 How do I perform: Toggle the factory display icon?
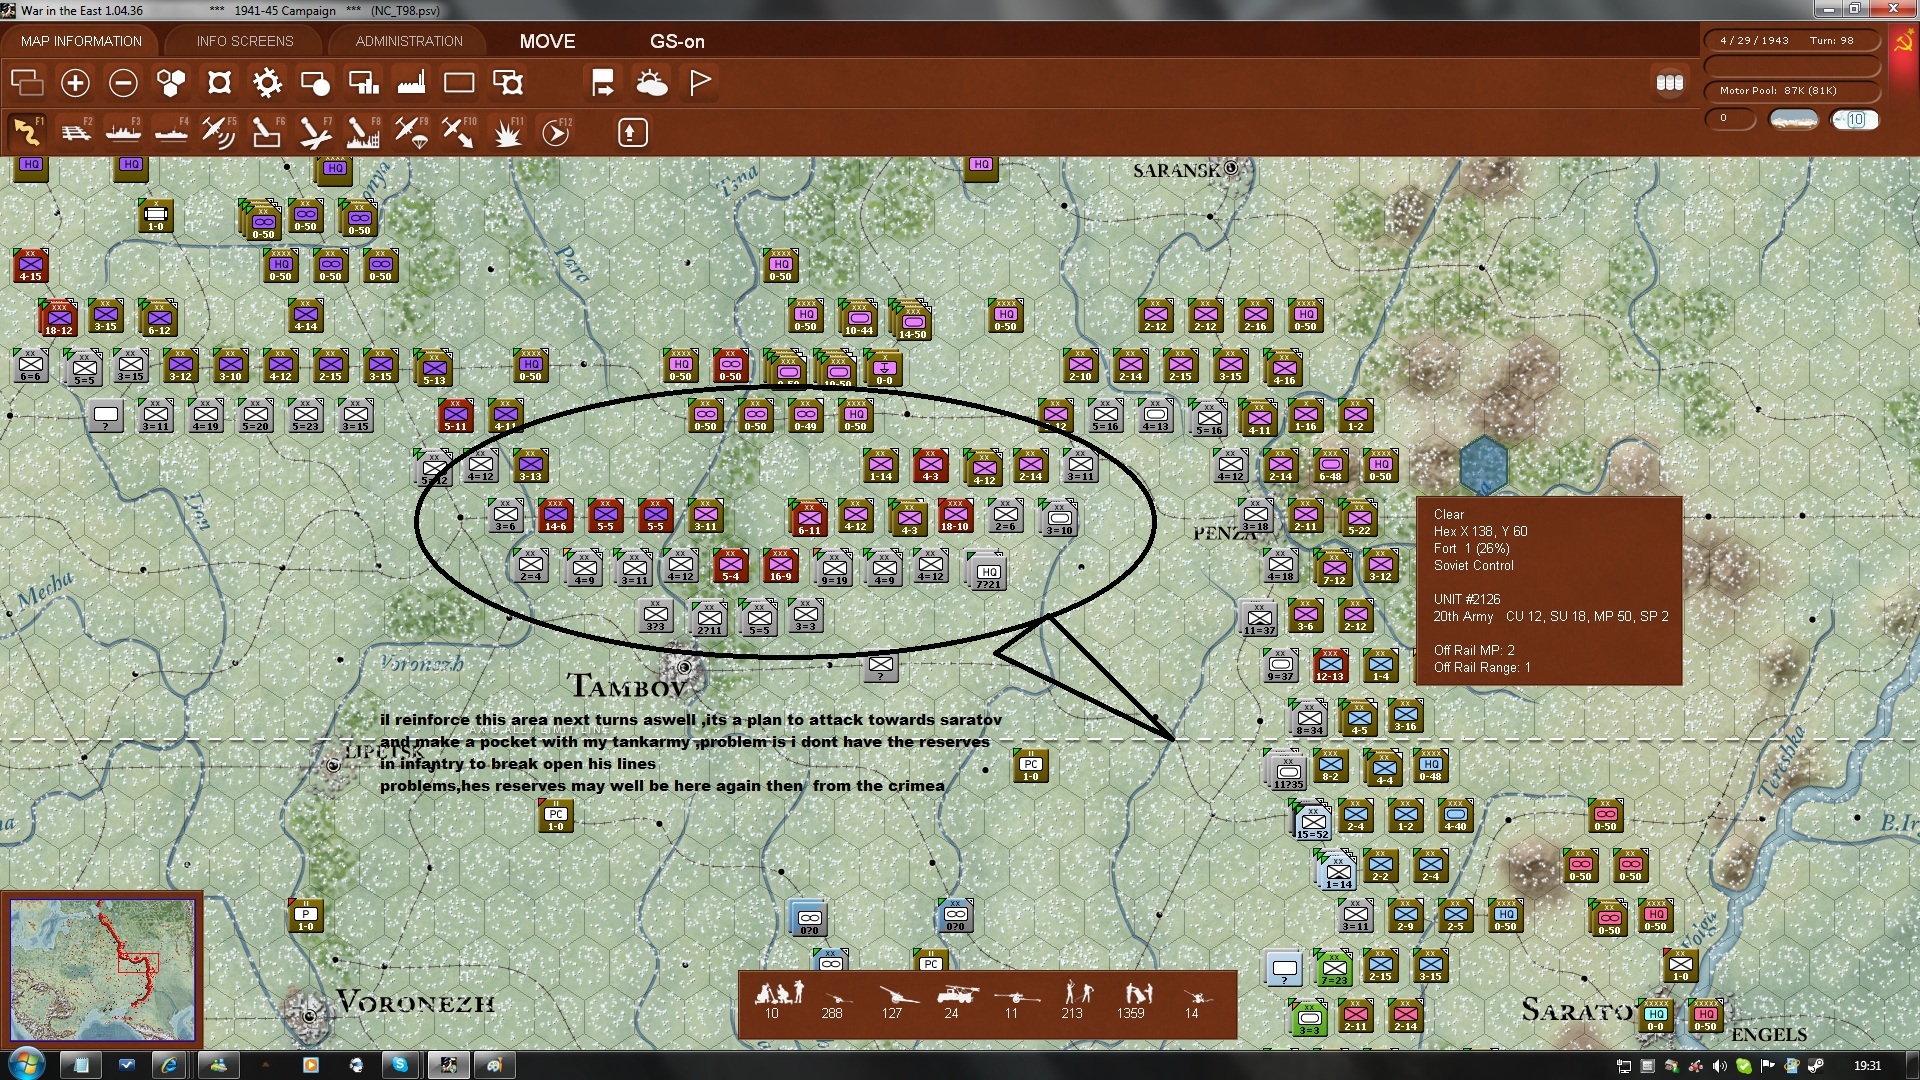point(411,83)
